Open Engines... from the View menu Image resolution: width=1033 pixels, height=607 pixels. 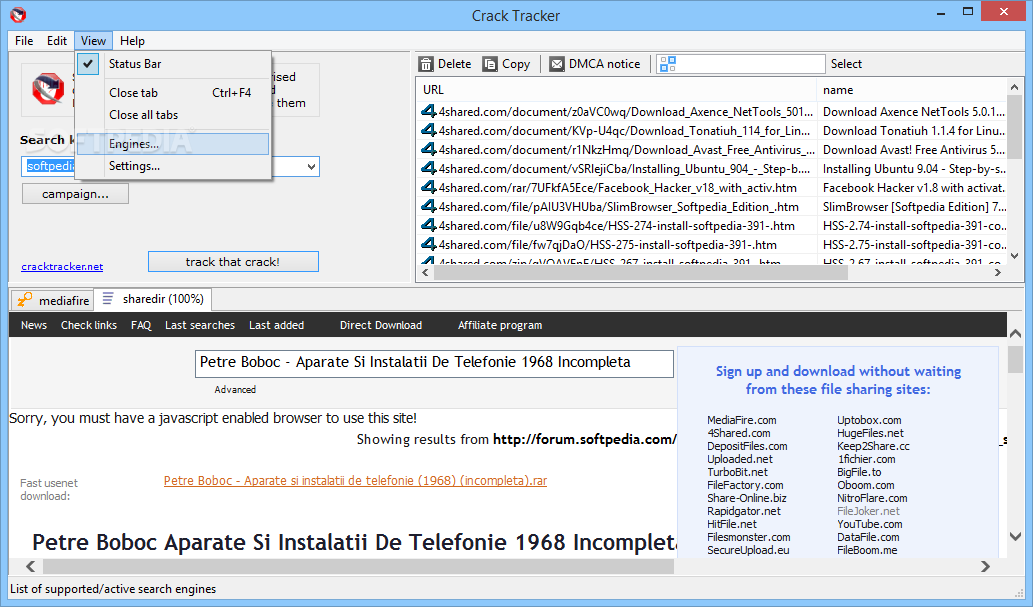click(x=173, y=144)
